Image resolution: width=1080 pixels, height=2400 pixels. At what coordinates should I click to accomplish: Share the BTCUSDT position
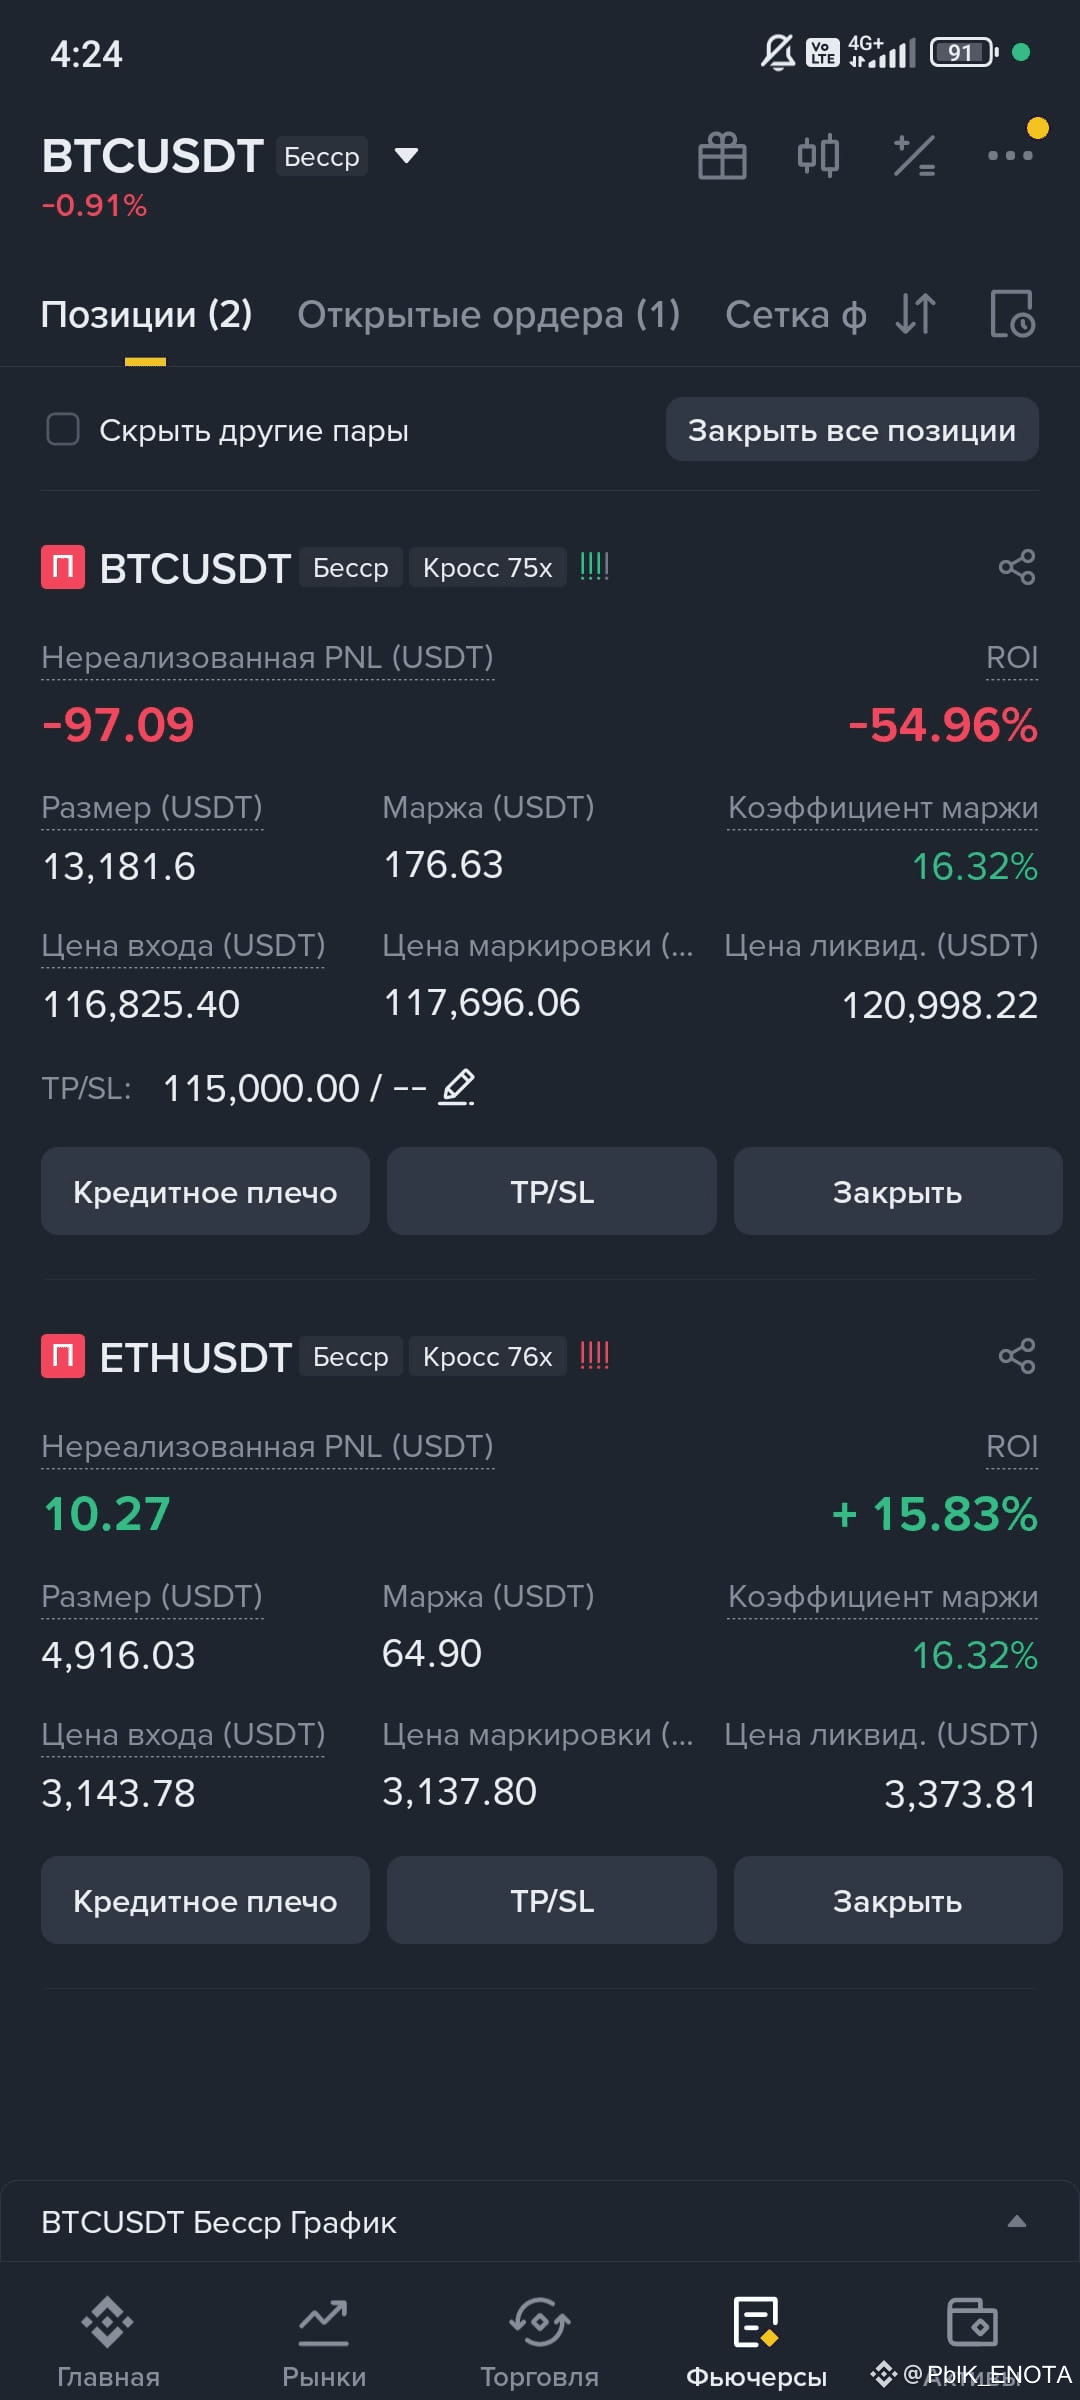[1017, 567]
